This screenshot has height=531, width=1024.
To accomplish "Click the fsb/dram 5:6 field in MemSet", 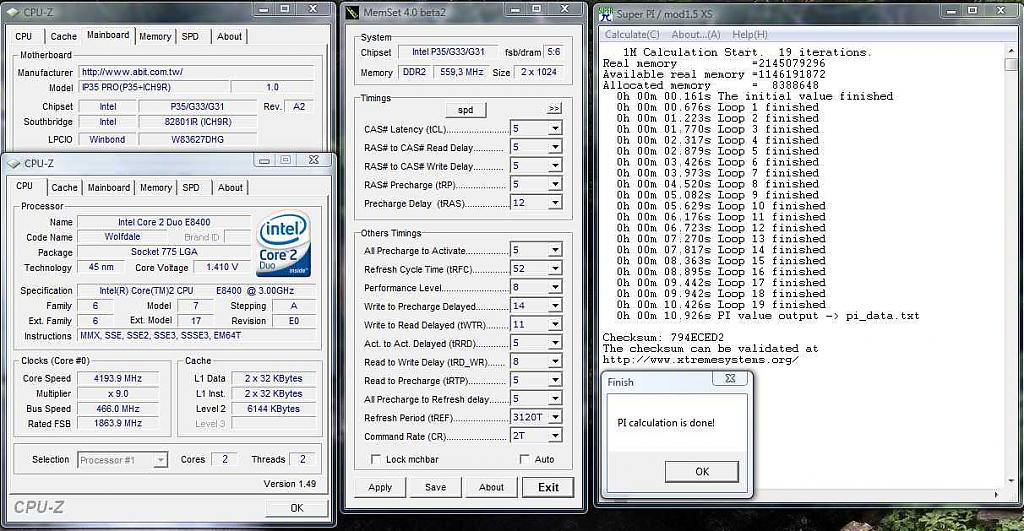I will [554, 52].
